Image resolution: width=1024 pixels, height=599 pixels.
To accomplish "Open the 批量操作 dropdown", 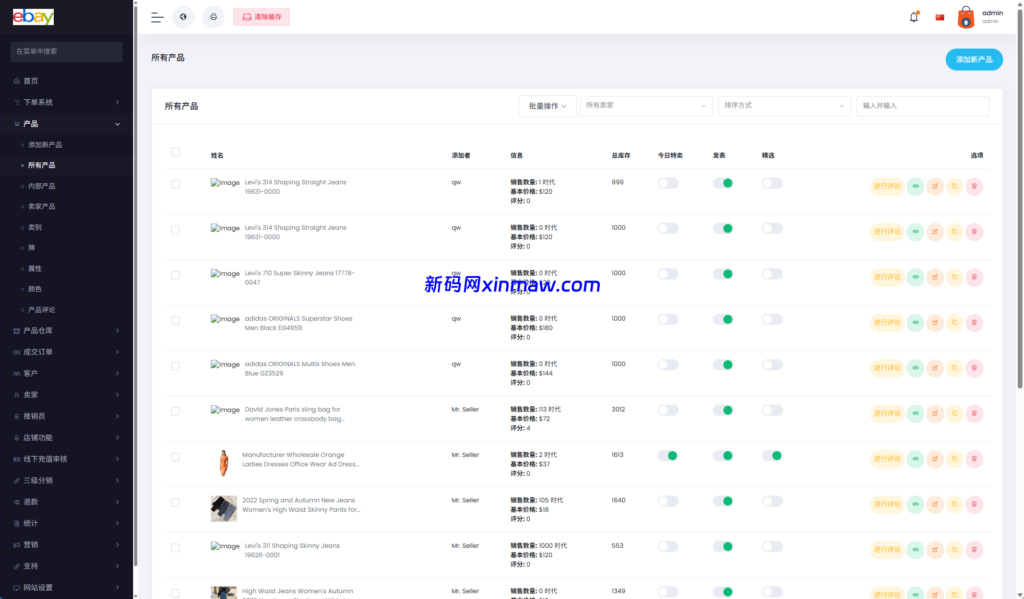I will click(547, 105).
